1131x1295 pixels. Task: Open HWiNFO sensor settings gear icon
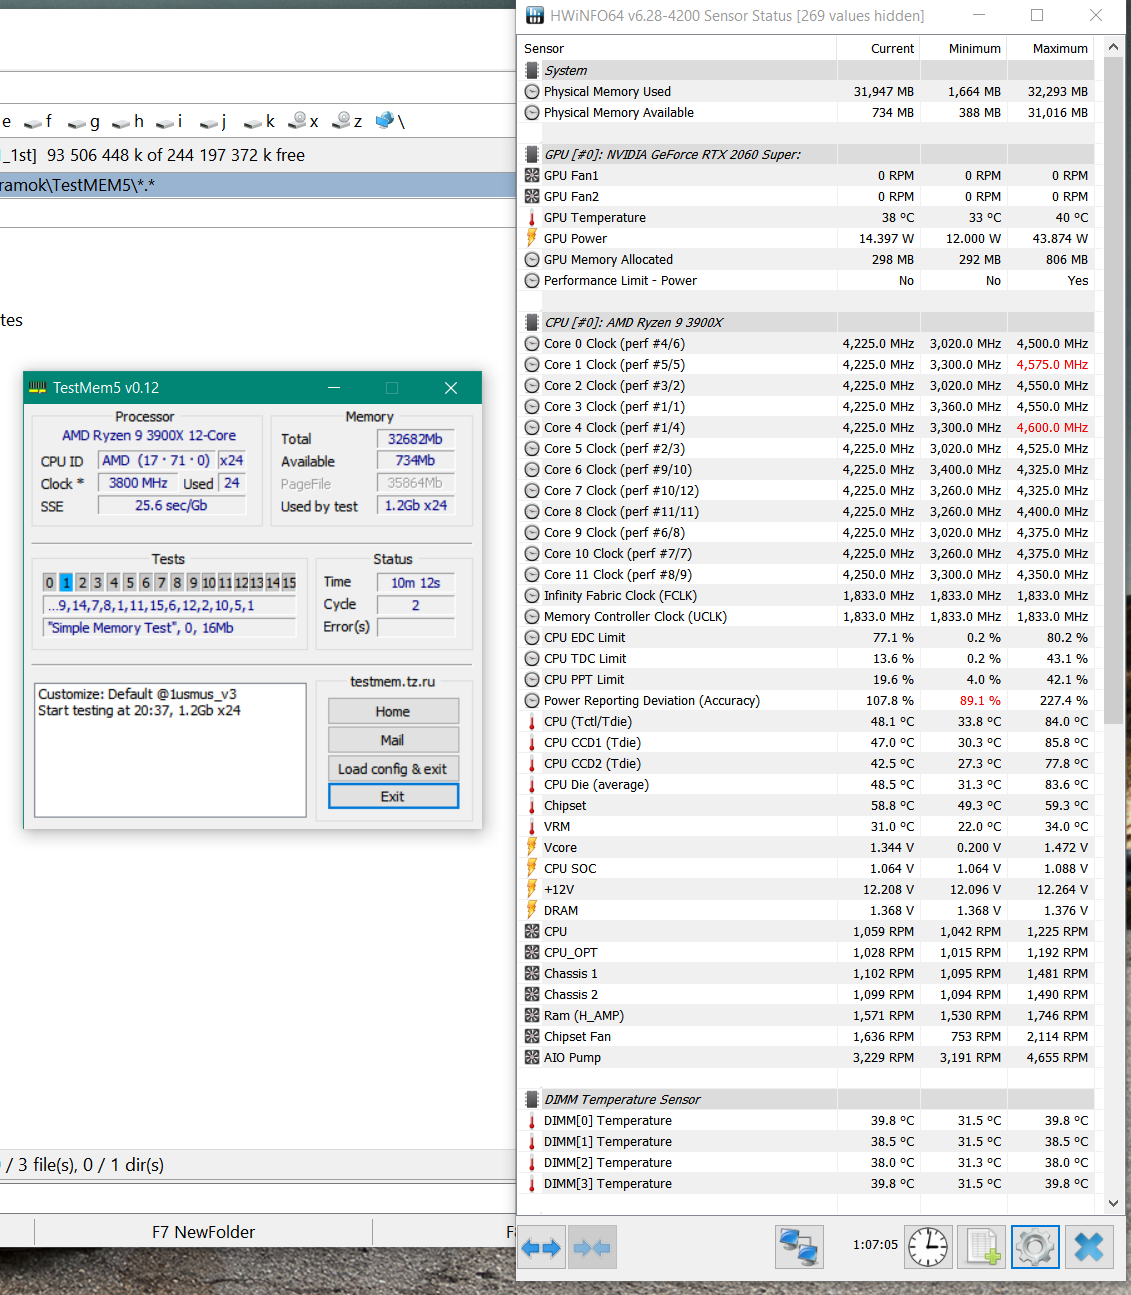[1035, 1248]
